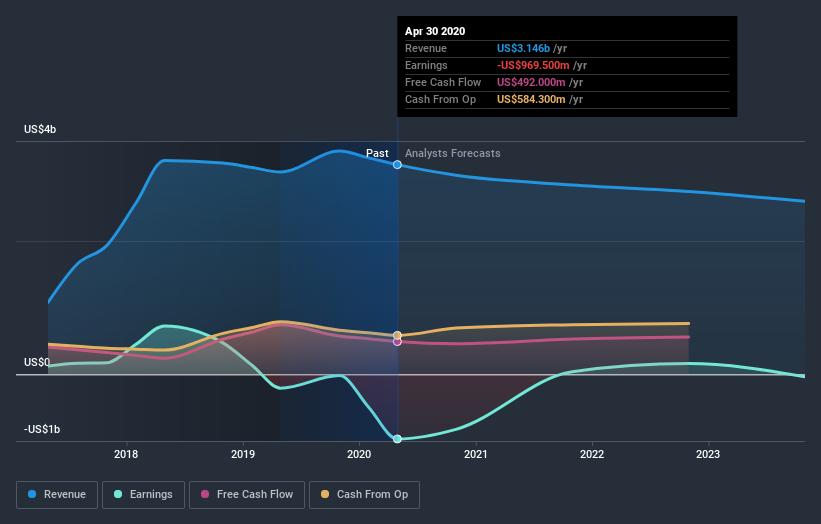The width and height of the screenshot is (821, 524).
Task: Click the 2023 x-axis label
Action: 708,454
